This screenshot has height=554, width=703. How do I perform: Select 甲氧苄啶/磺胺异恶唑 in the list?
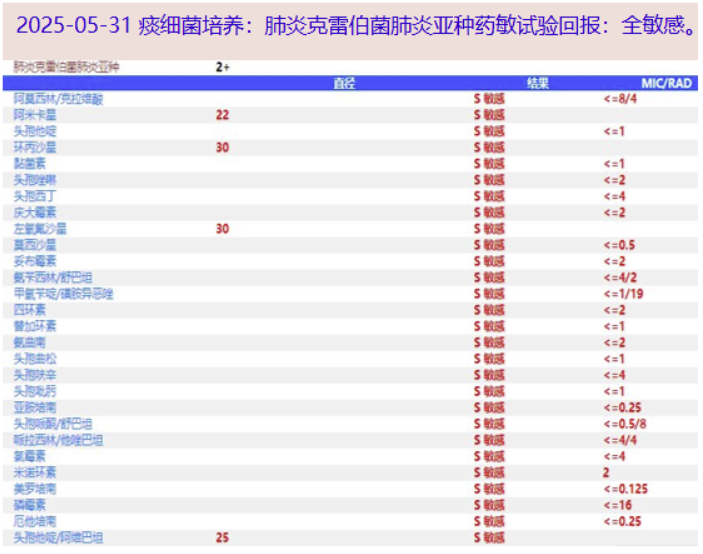[64, 294]
